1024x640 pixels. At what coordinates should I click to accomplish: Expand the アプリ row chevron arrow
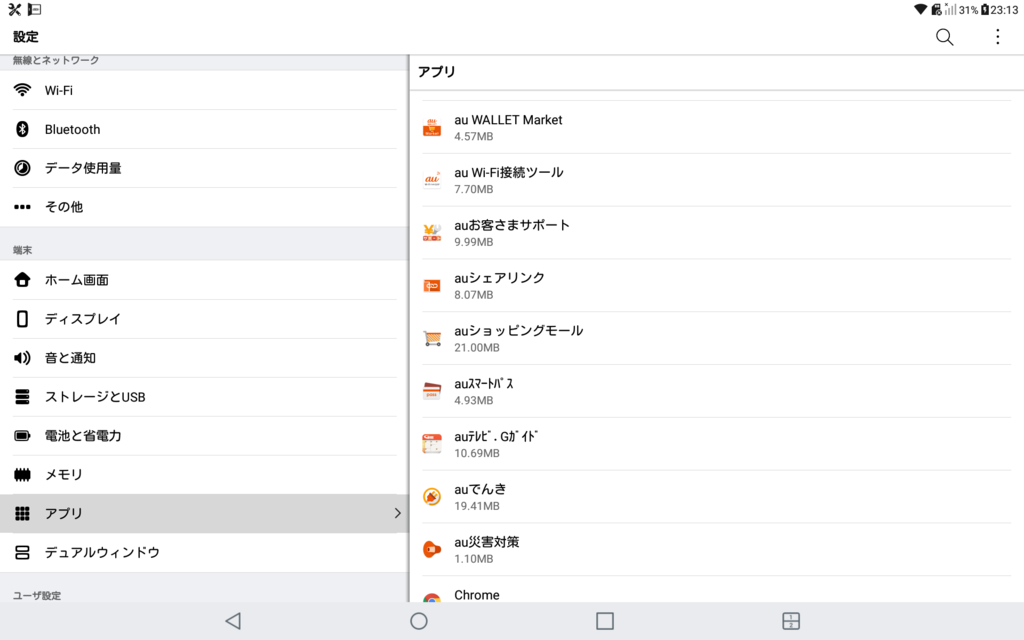(397, 513)
